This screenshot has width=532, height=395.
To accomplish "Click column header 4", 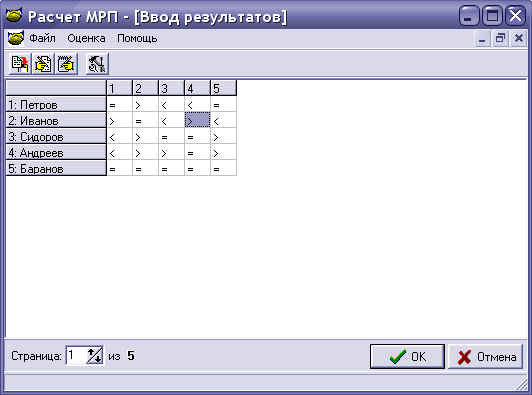I will [x=197, y=88].
